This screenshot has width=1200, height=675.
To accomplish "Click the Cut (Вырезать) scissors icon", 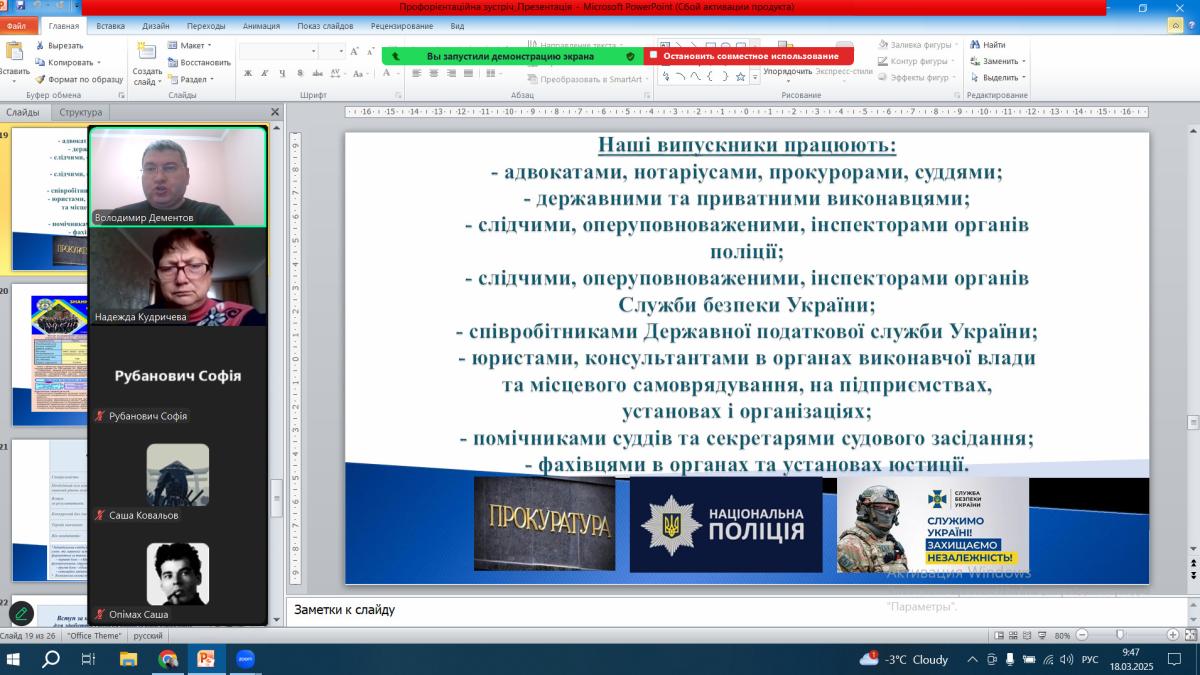I will tap(40, 46).
